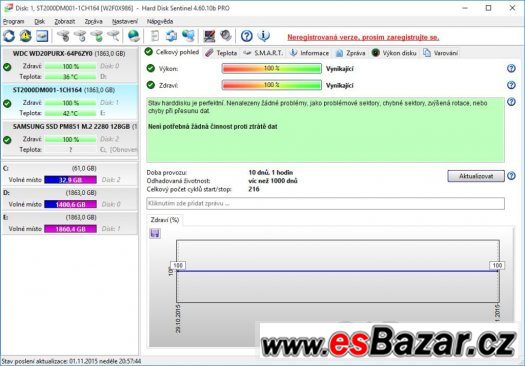Select the WDC WD20PURX-64P6ZY0 disk

click(70, 65)
